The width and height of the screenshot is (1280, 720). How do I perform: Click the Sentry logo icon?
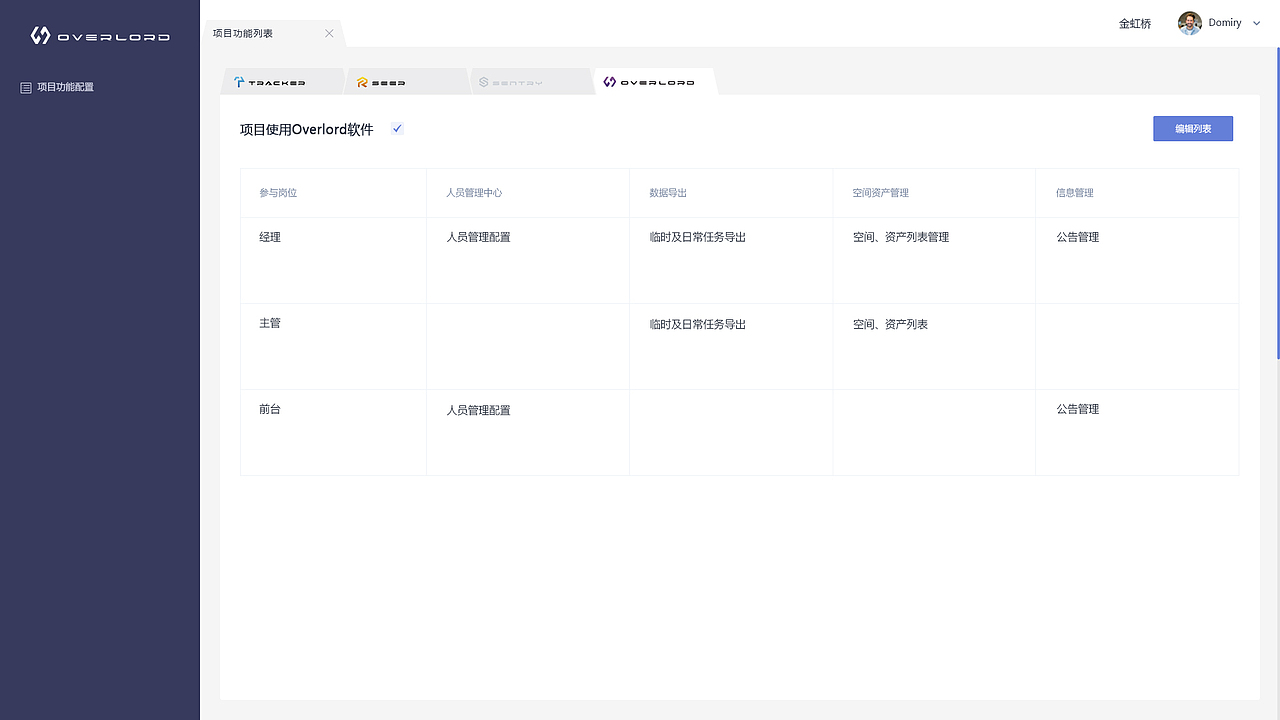click(x=484, y=81)
